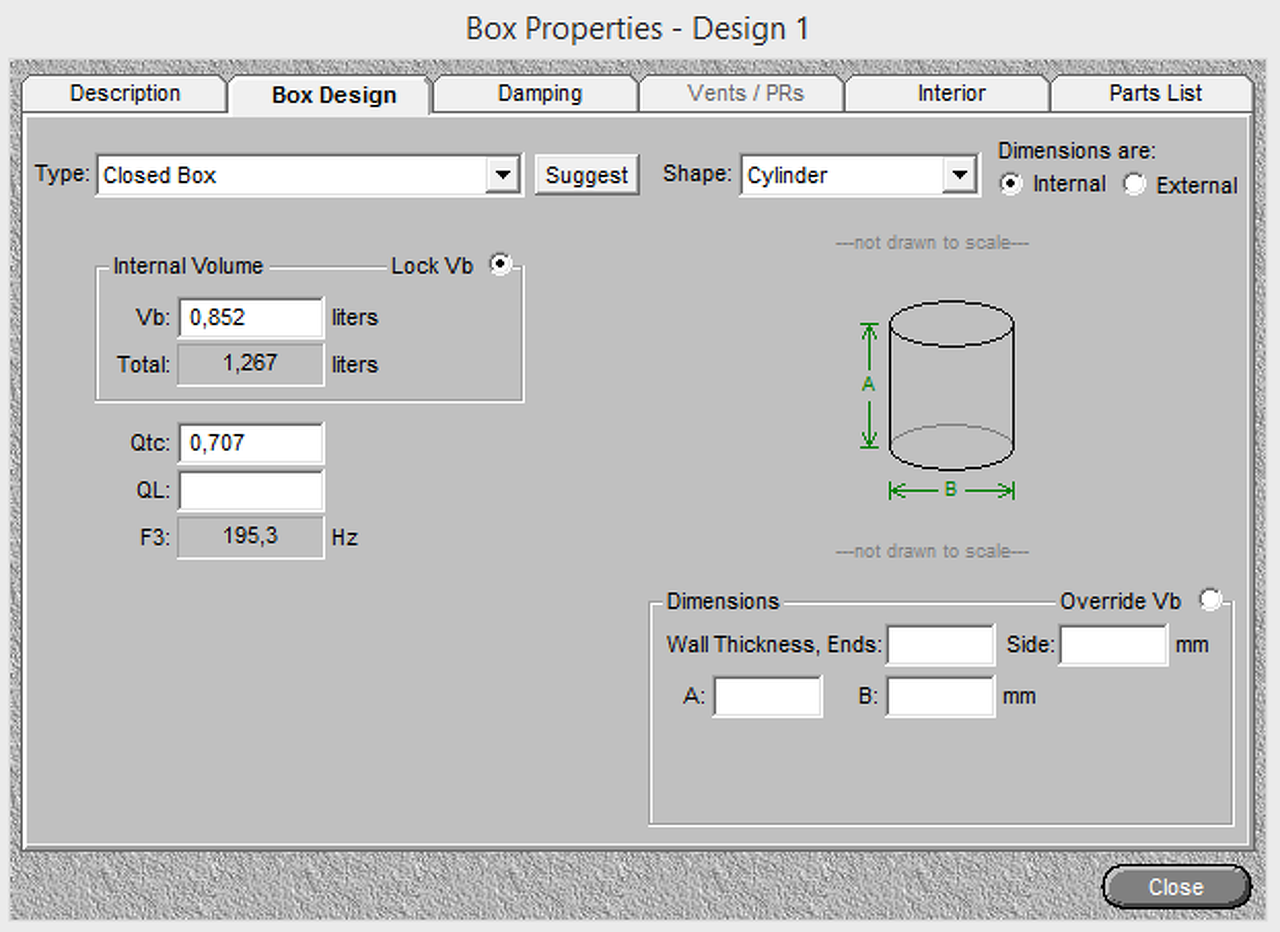Screen dimensions: 1280x932
Task: Select the External dimensions radio button
Action: pyautogui.click(x=1134, y=184)
